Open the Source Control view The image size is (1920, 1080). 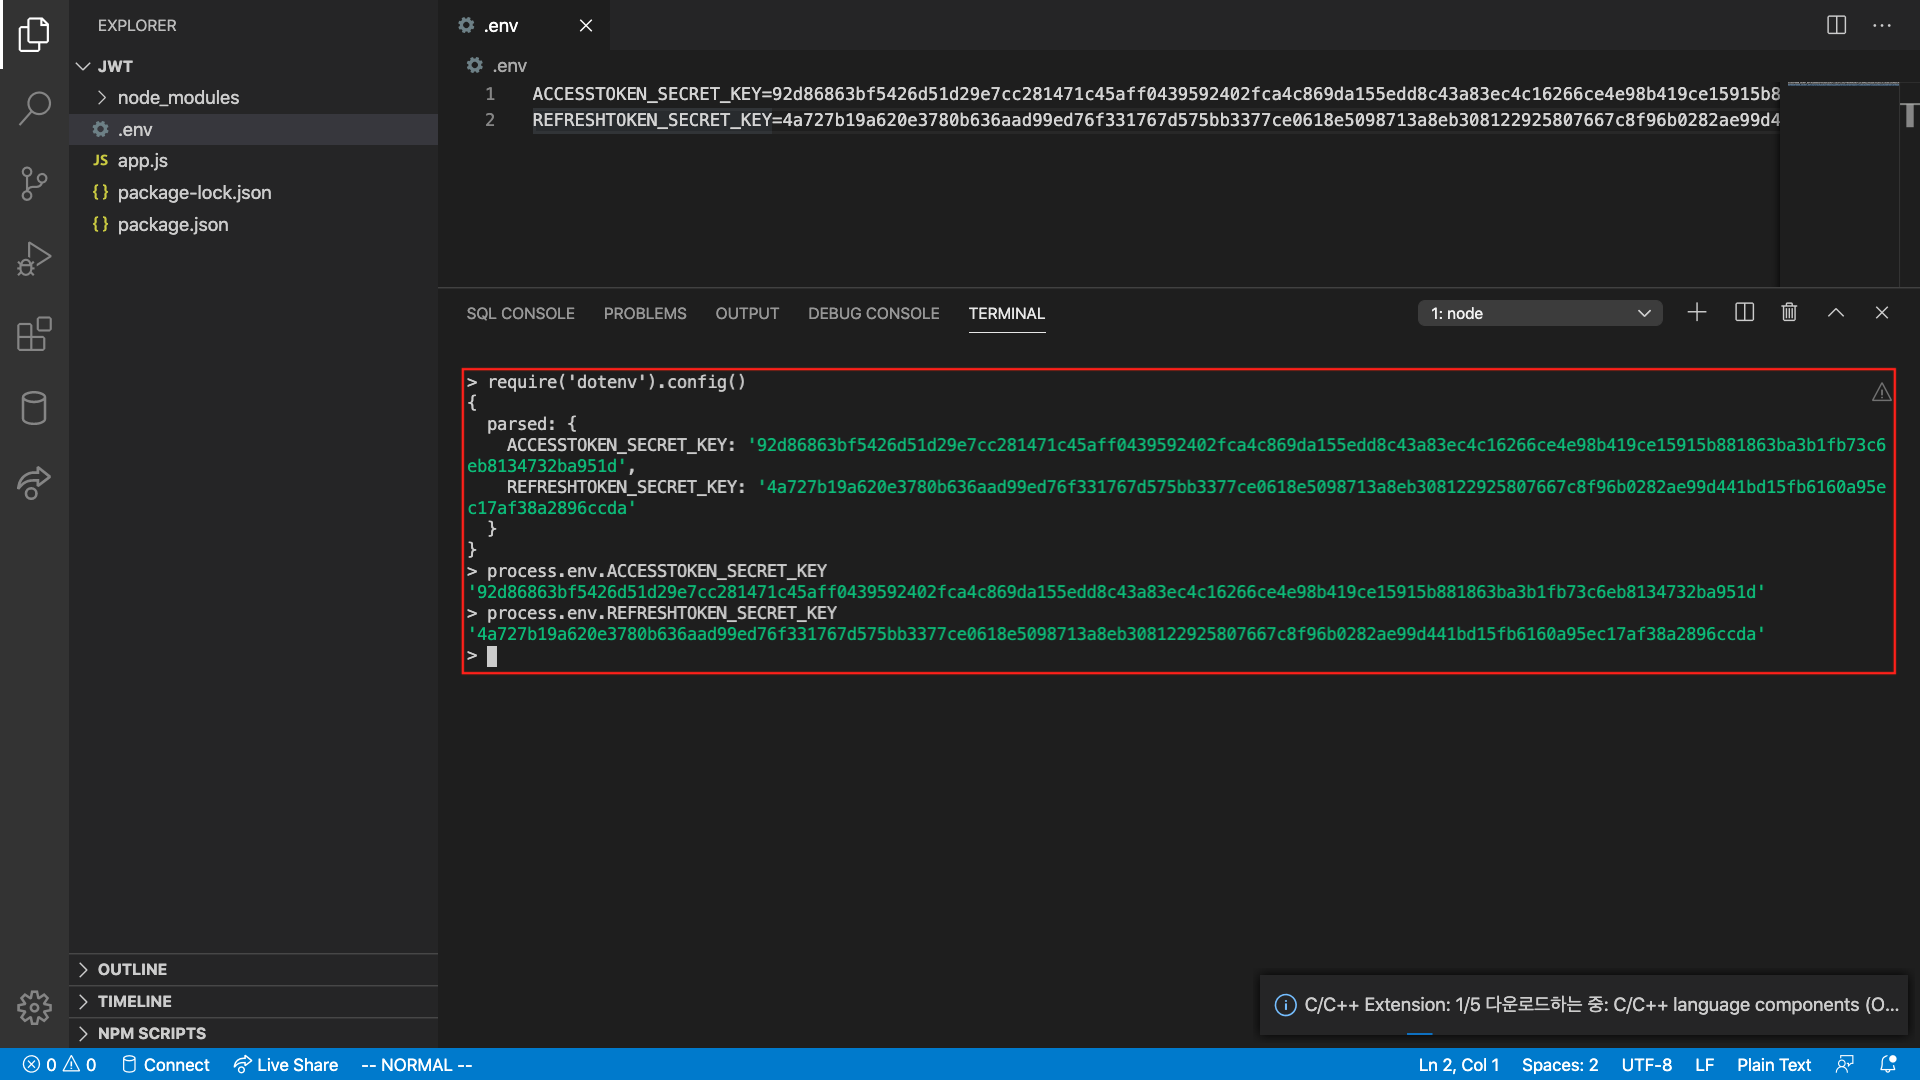(x=34, y=183)
